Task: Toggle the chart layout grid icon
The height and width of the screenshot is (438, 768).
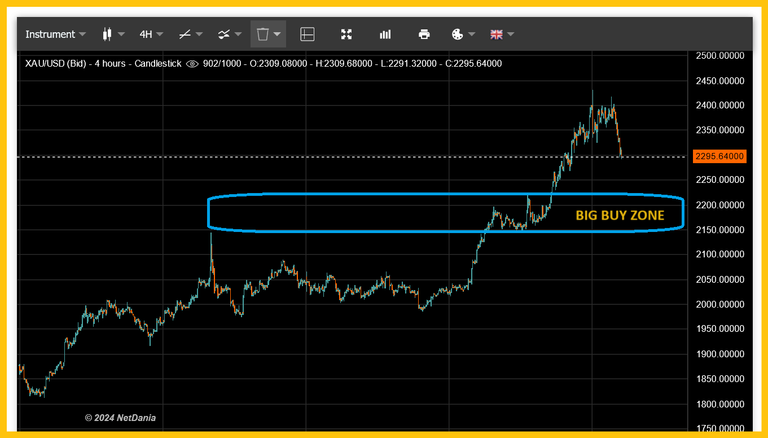Action: click(307, 34)
